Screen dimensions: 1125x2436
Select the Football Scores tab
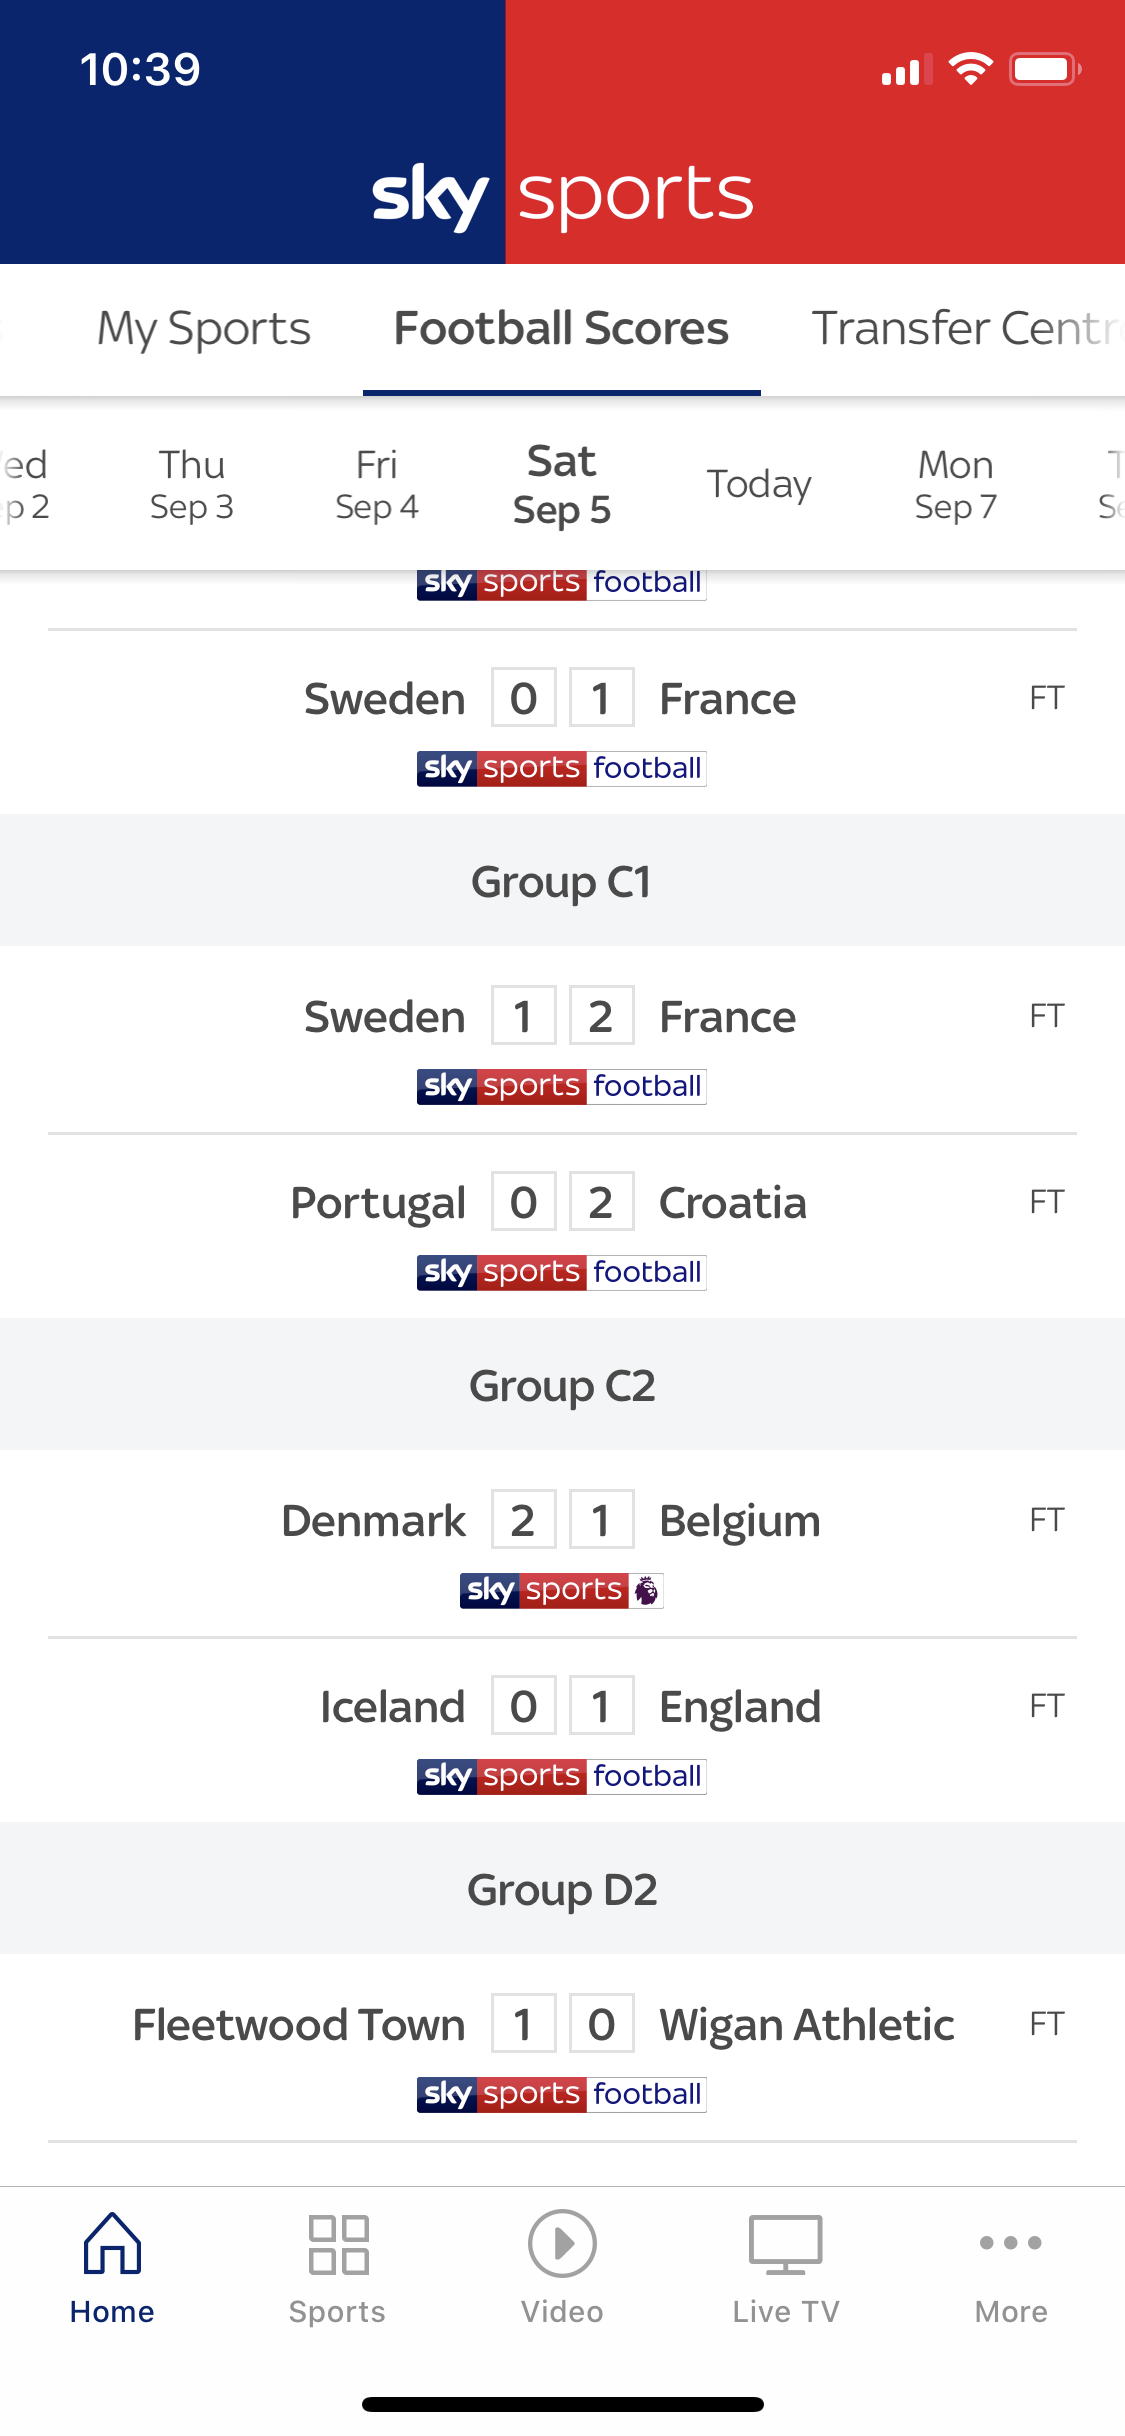562,329
